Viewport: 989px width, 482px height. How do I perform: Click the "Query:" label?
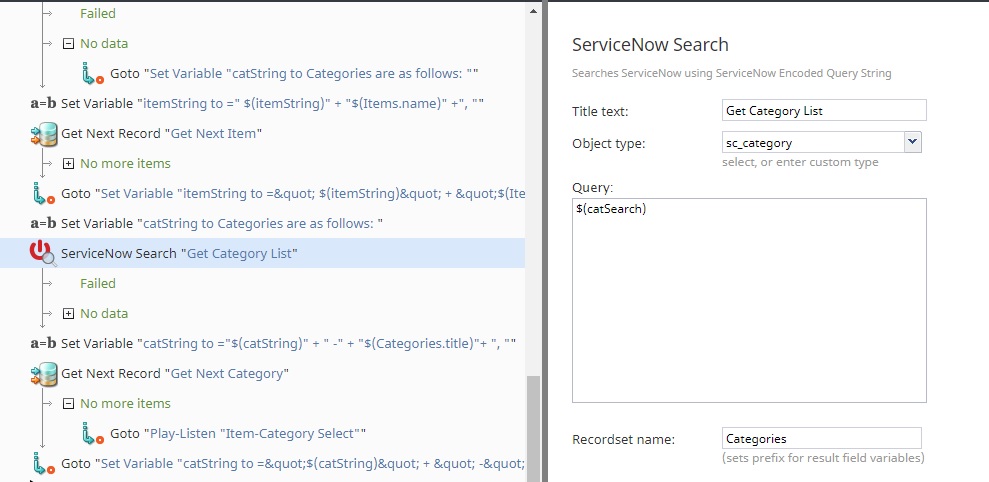pos(592,187)
